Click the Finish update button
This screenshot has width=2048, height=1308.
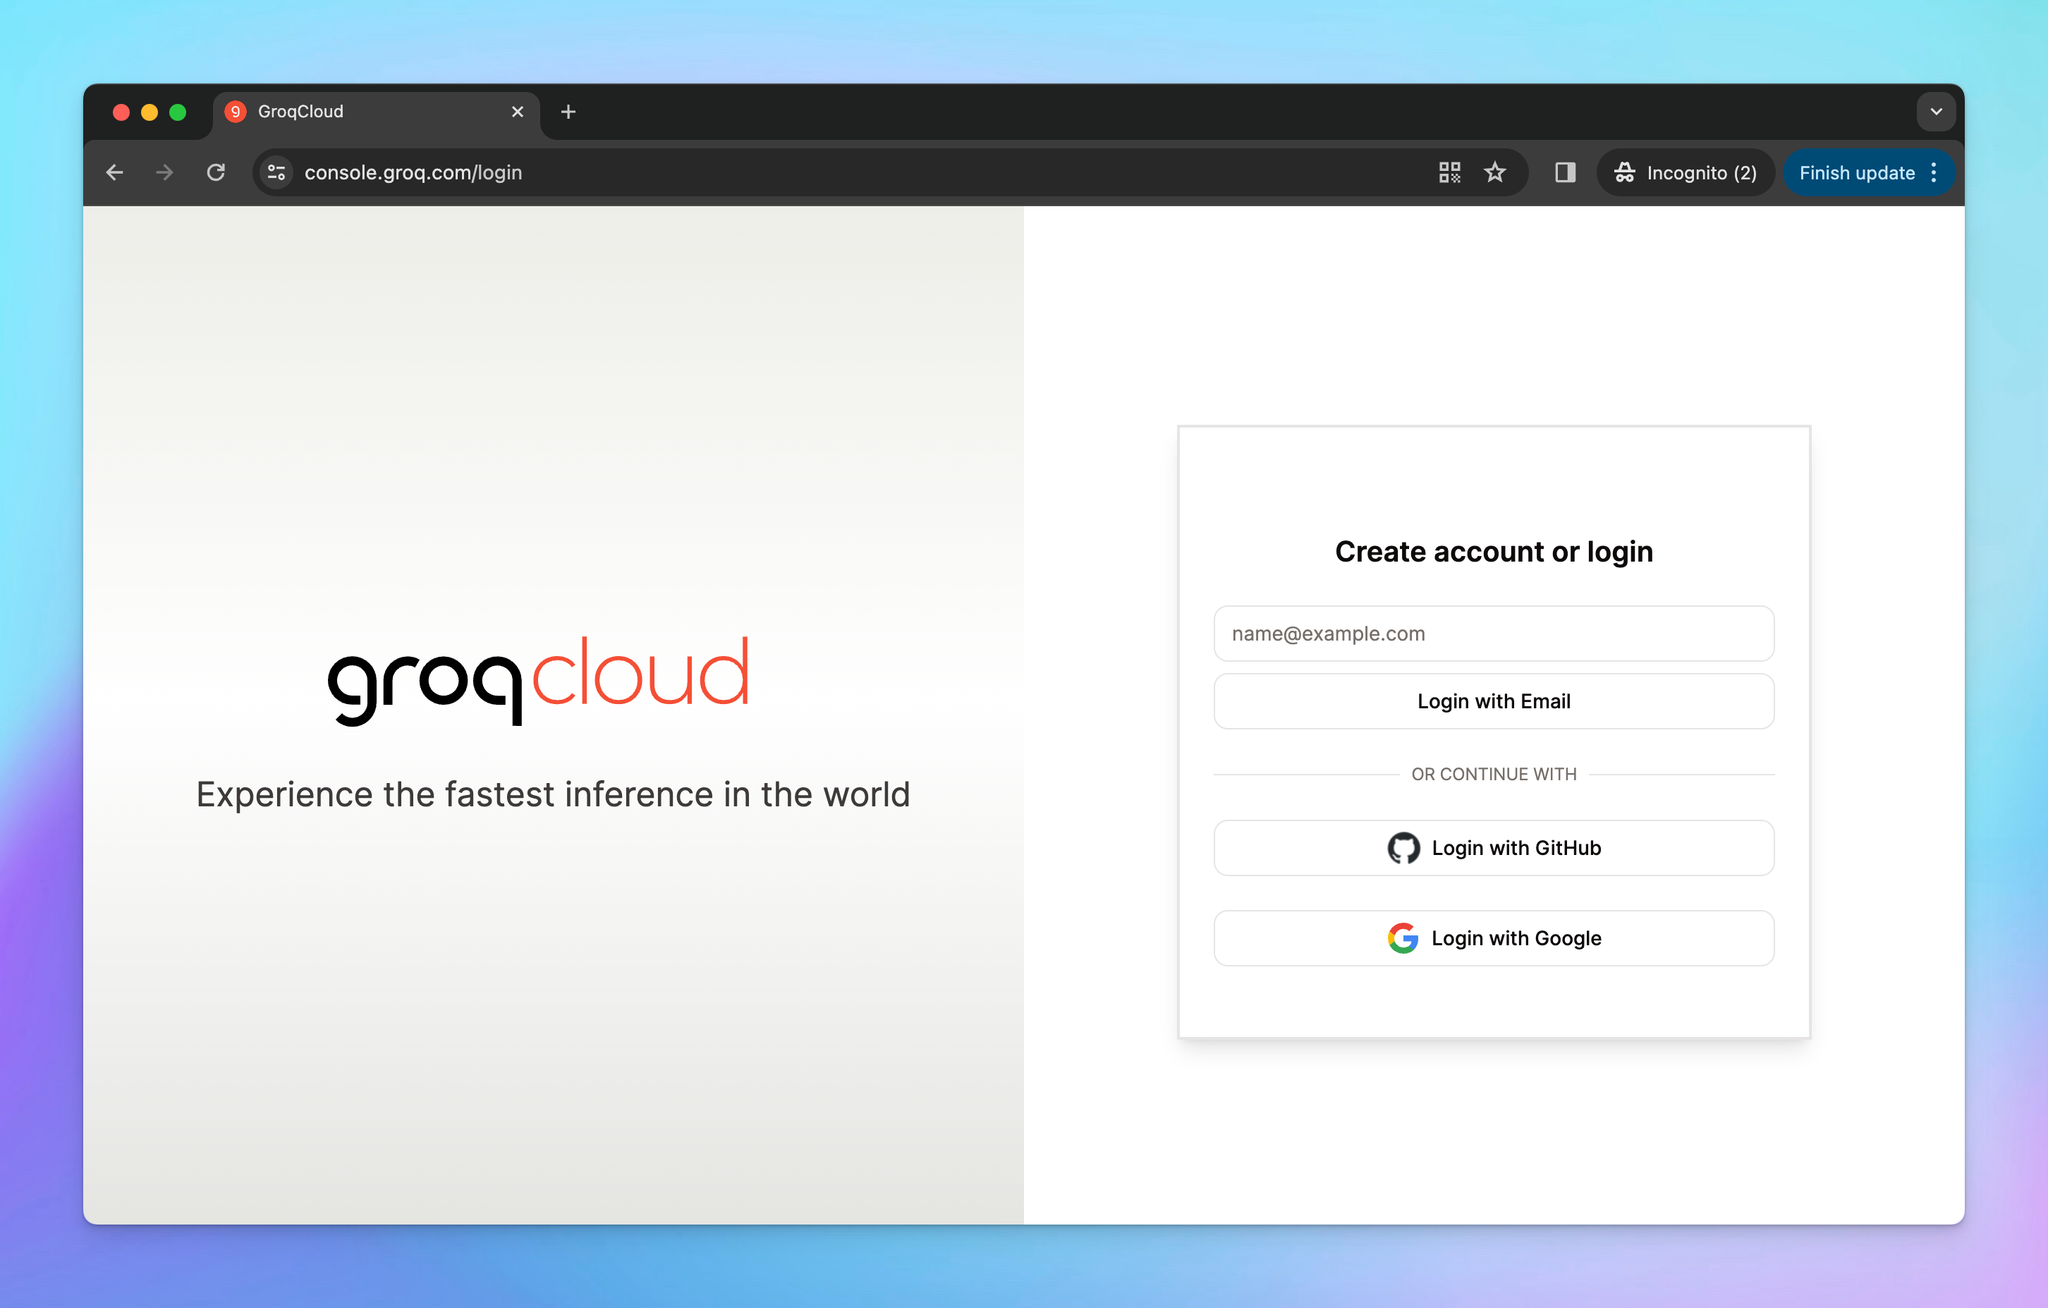[1857, 173]
